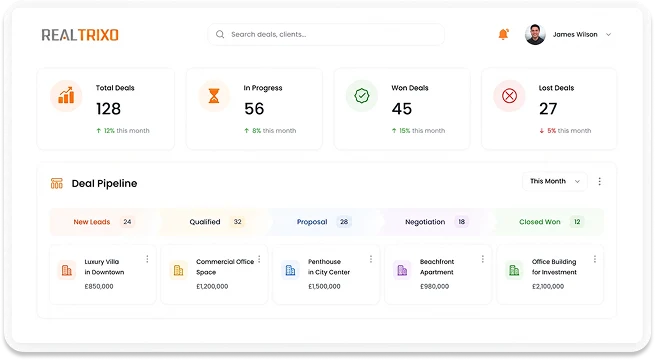655x360 pixels.
Task: Open notifications bell
Action: 504,34
